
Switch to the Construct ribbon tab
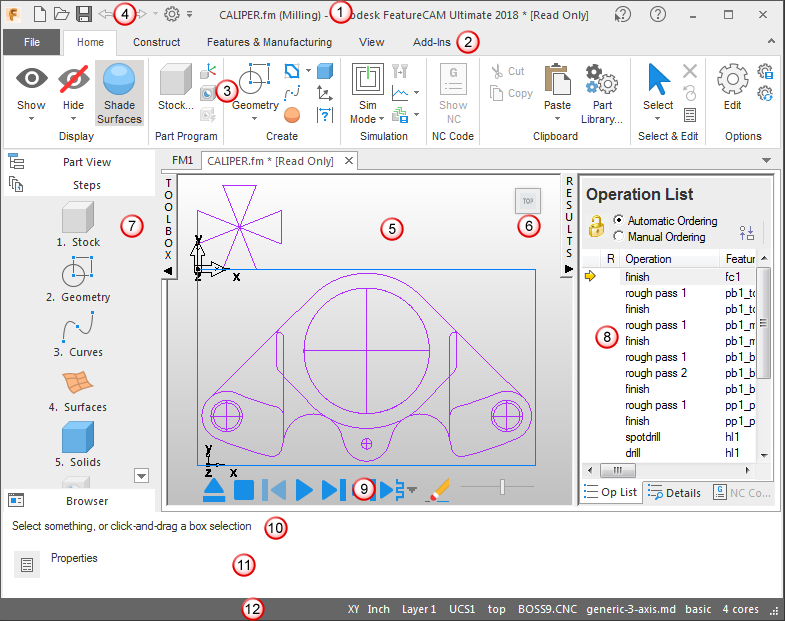coord(156,42)
